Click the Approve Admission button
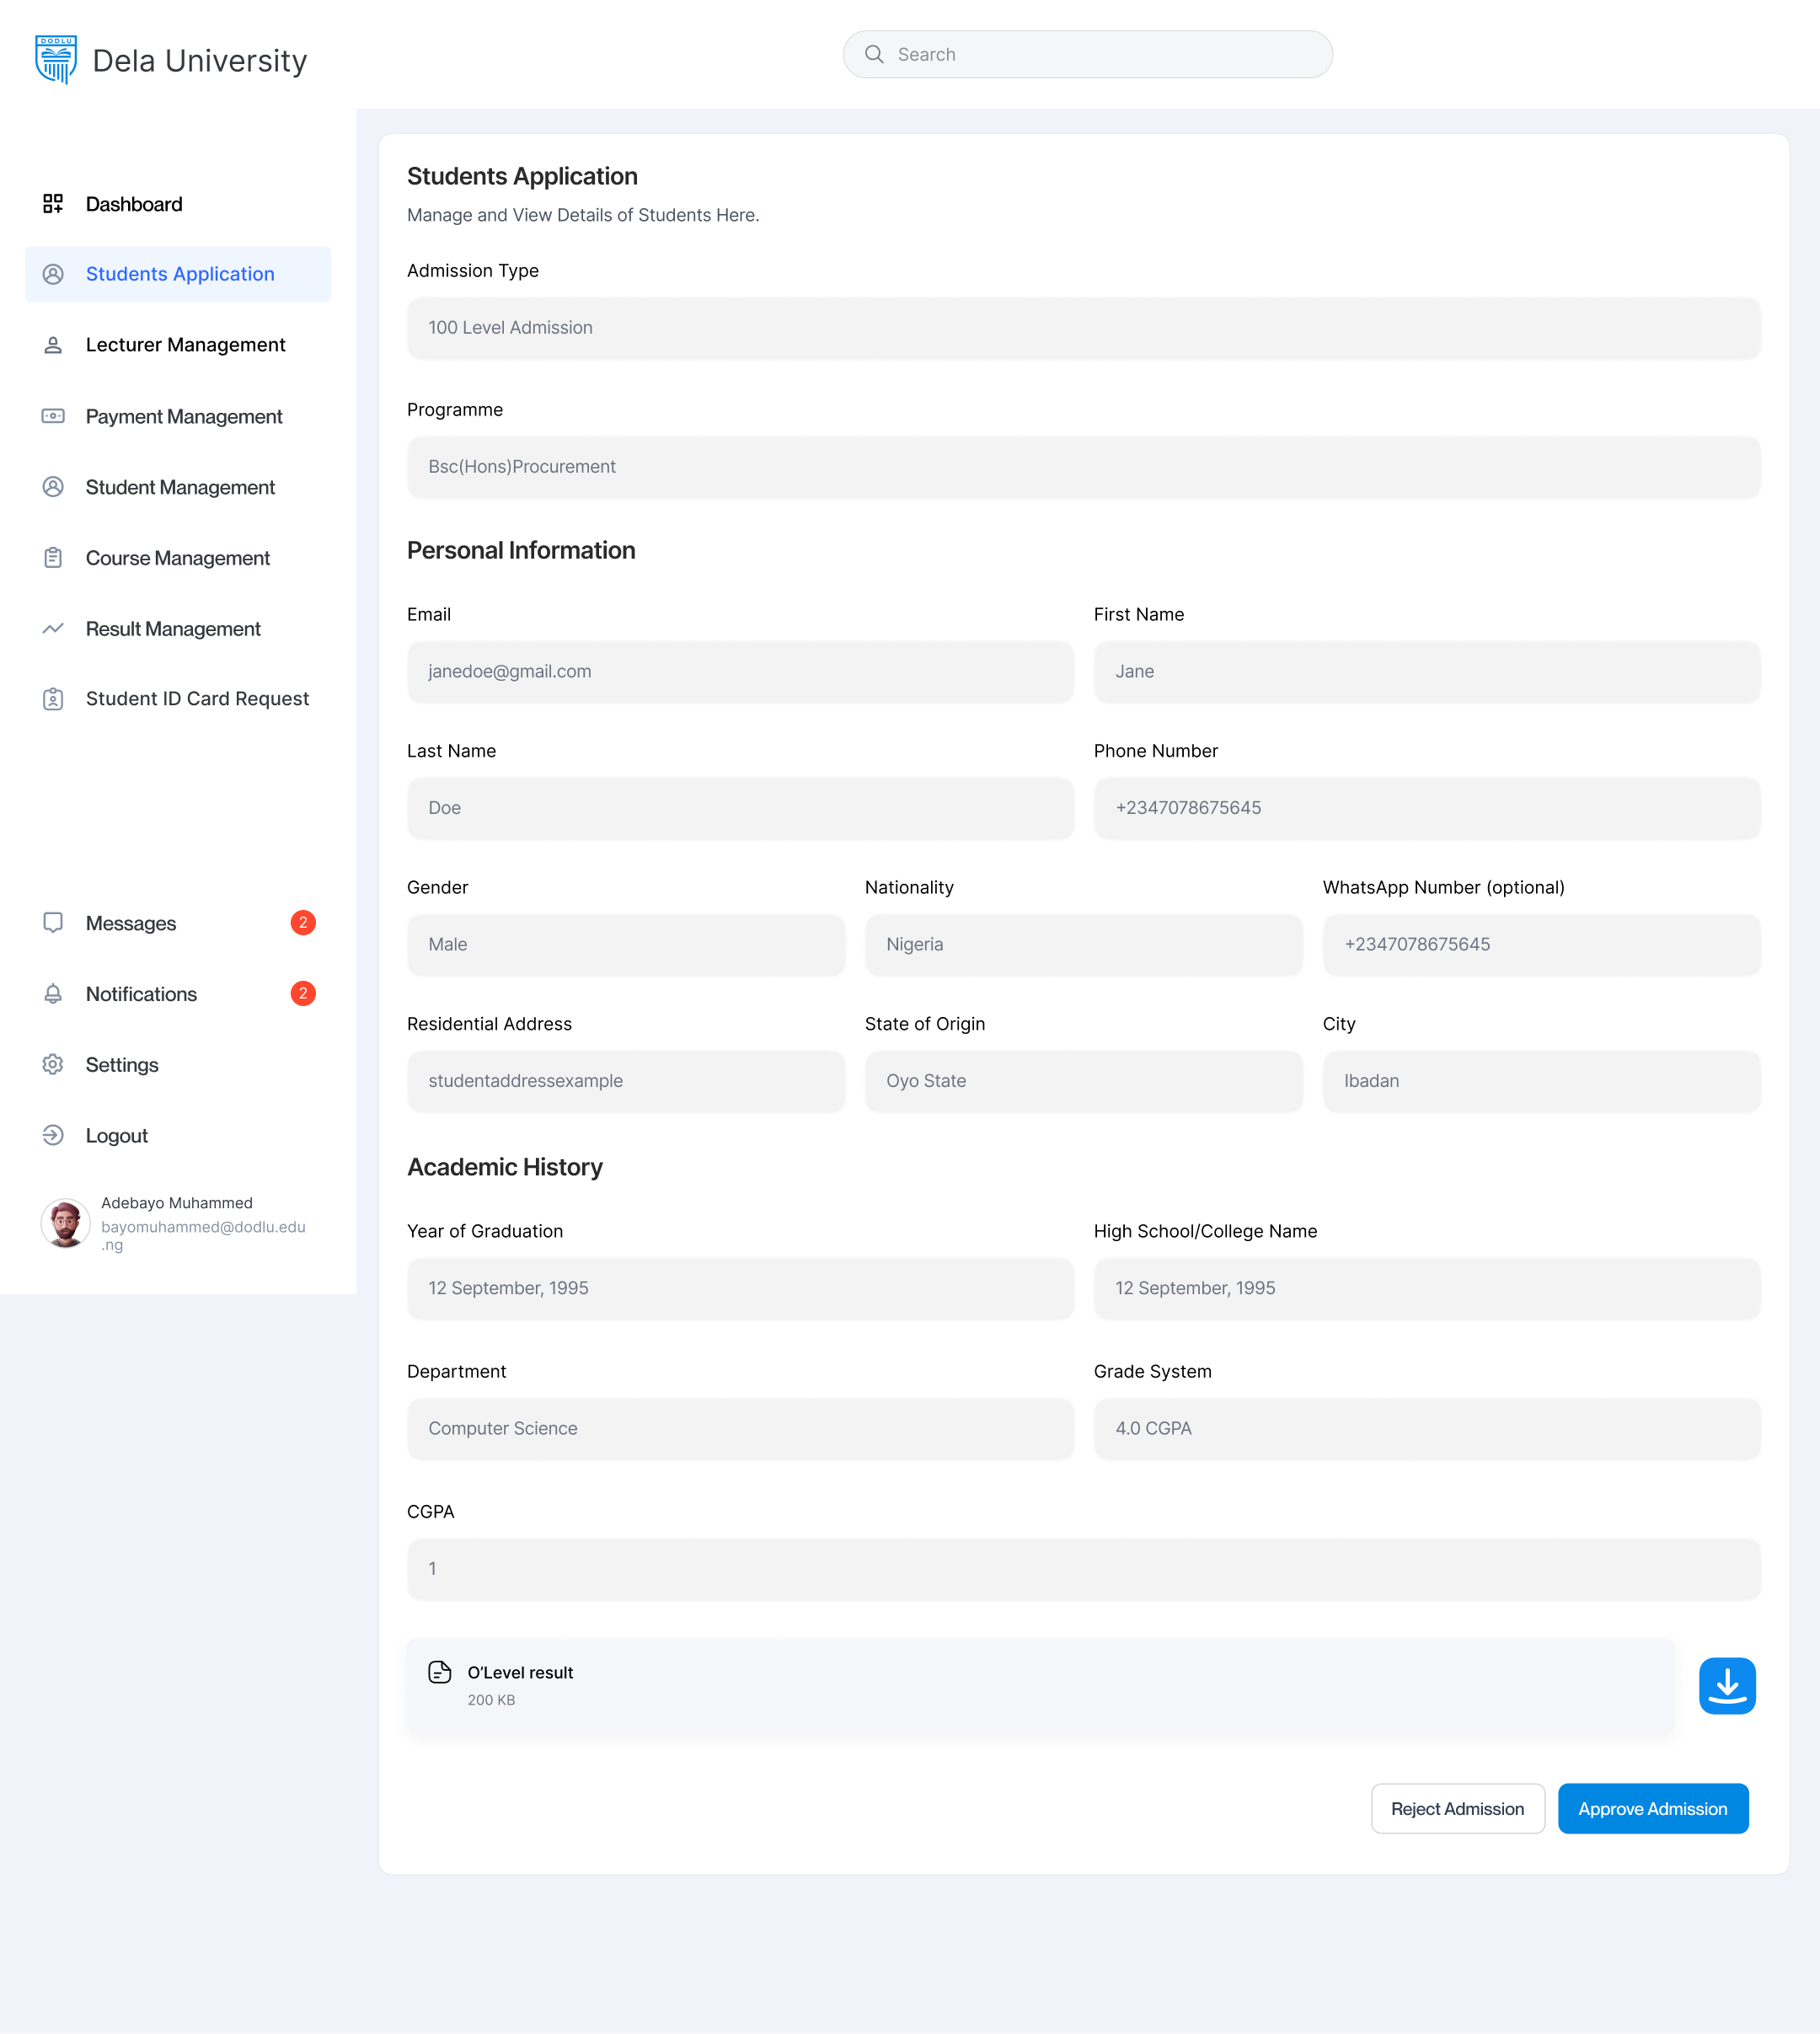1820x2034 pixels. [1652, 1809]
